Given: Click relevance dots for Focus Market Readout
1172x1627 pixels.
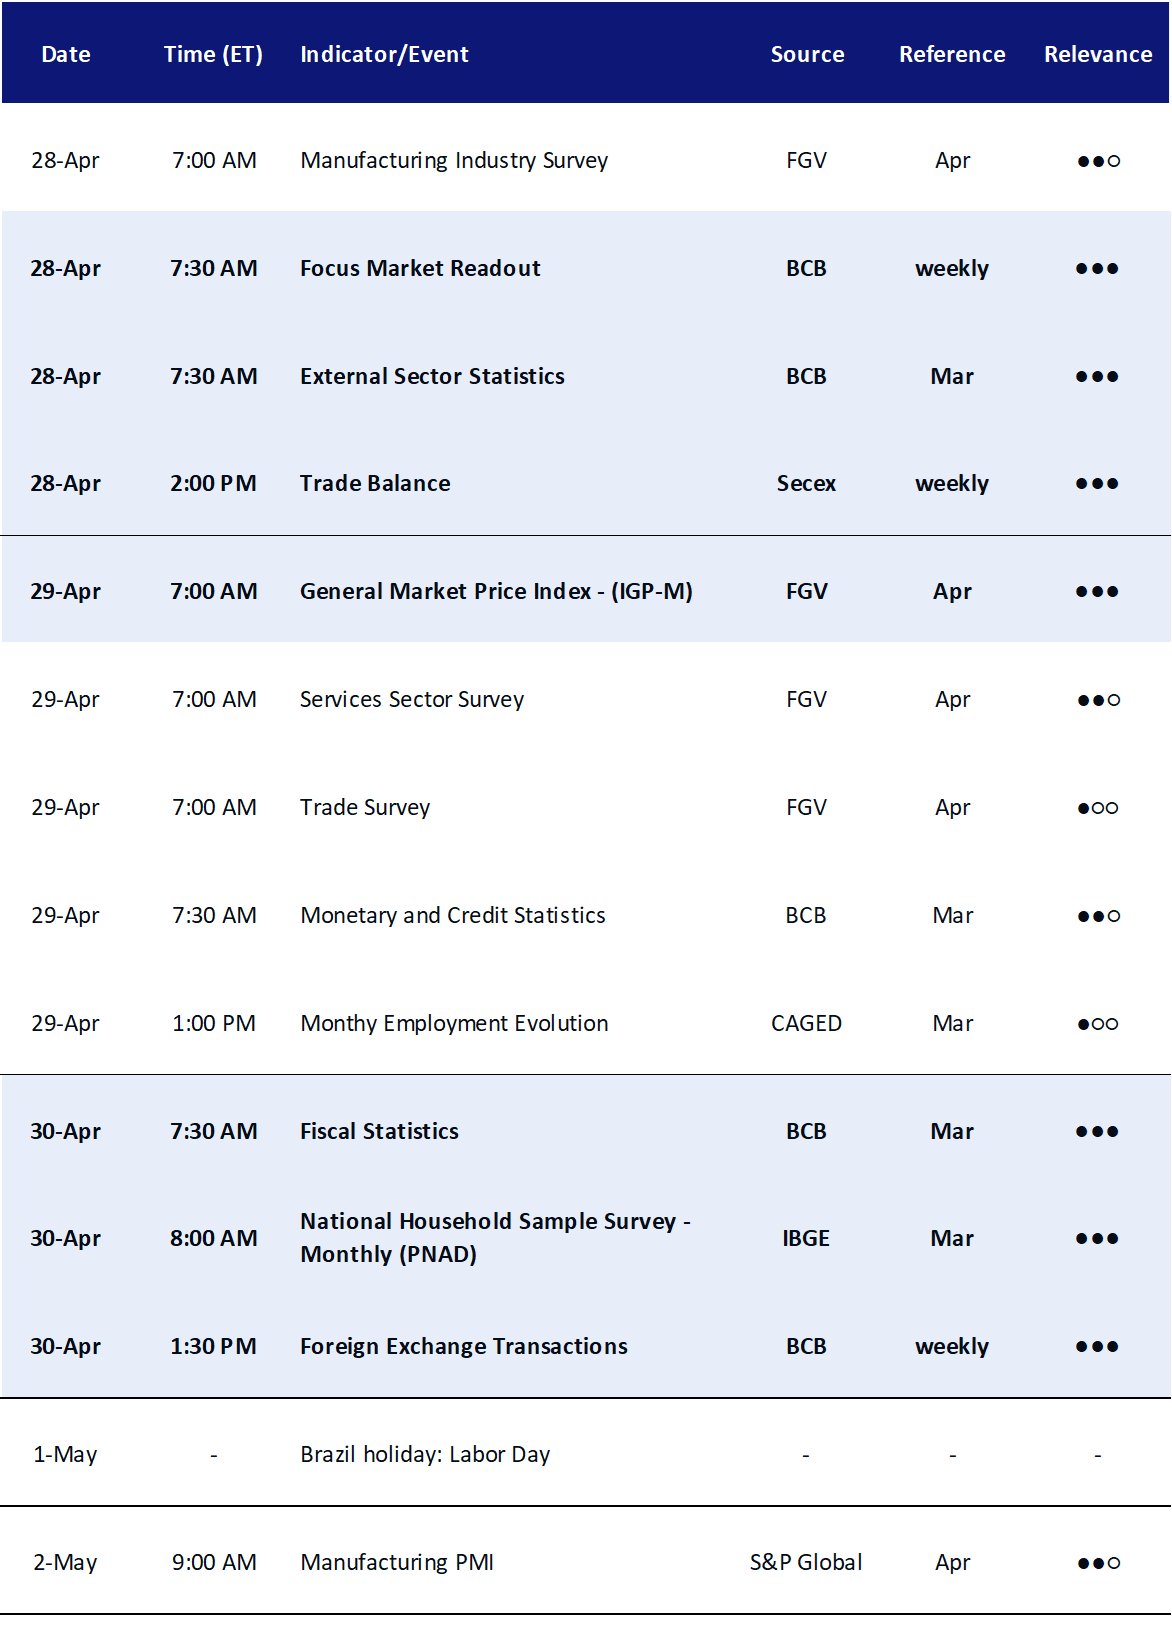Looking at the screenshot, I should (1097, 269).
